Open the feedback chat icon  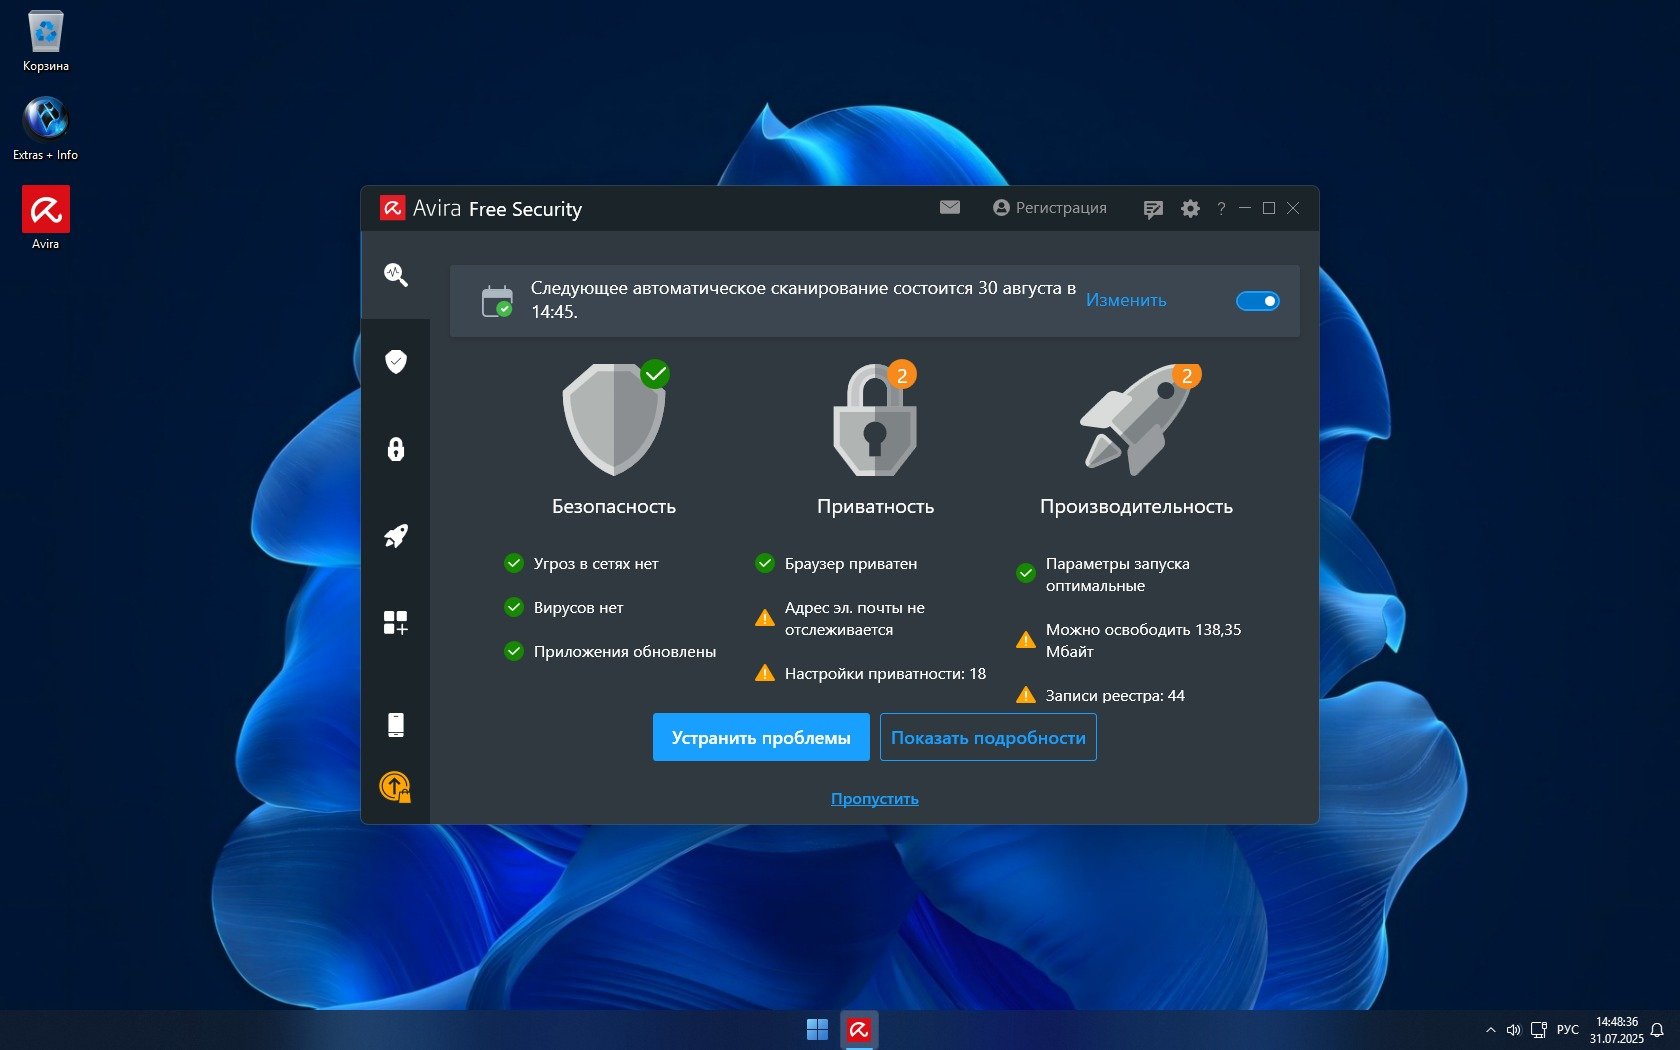(1153, 209)
